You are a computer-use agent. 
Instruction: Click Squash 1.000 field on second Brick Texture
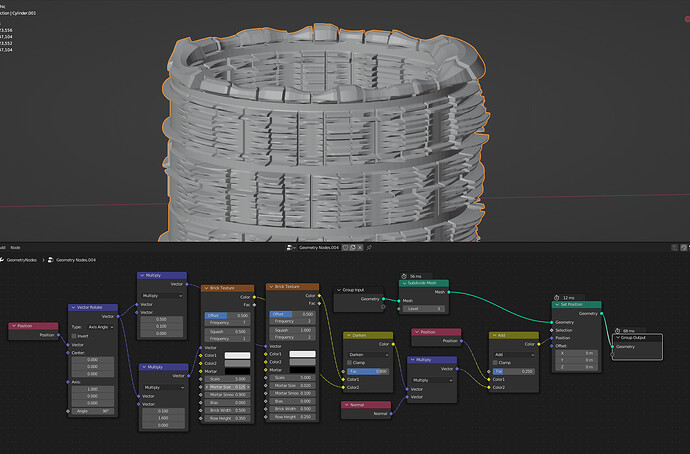tap(293, 330)
